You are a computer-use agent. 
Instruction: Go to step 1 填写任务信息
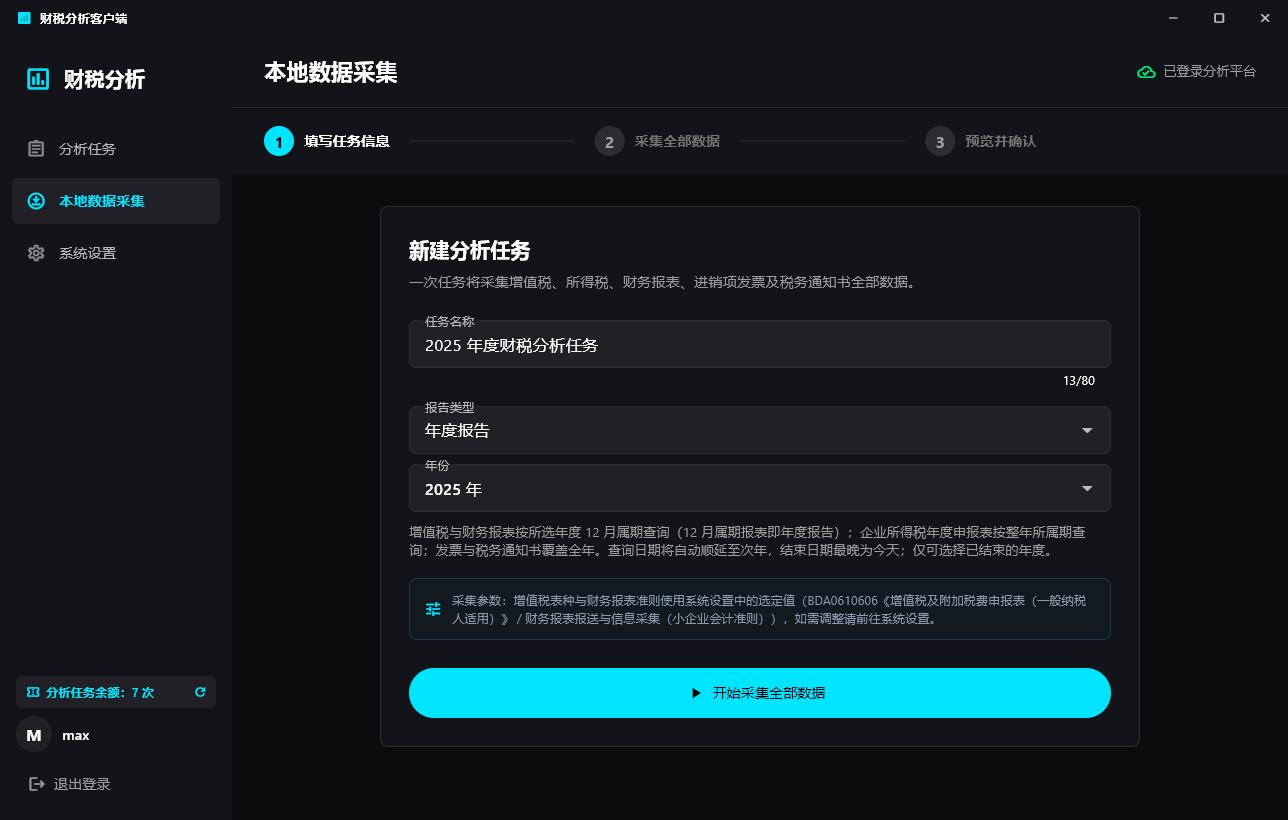pyautogui.click(x=327, y=141)
